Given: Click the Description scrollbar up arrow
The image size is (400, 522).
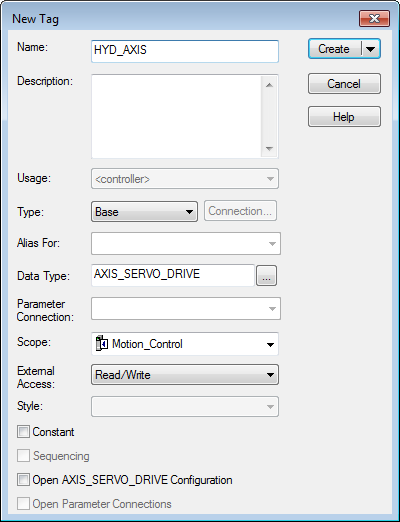Looking at the screenshot, I should tap(269, 85).
